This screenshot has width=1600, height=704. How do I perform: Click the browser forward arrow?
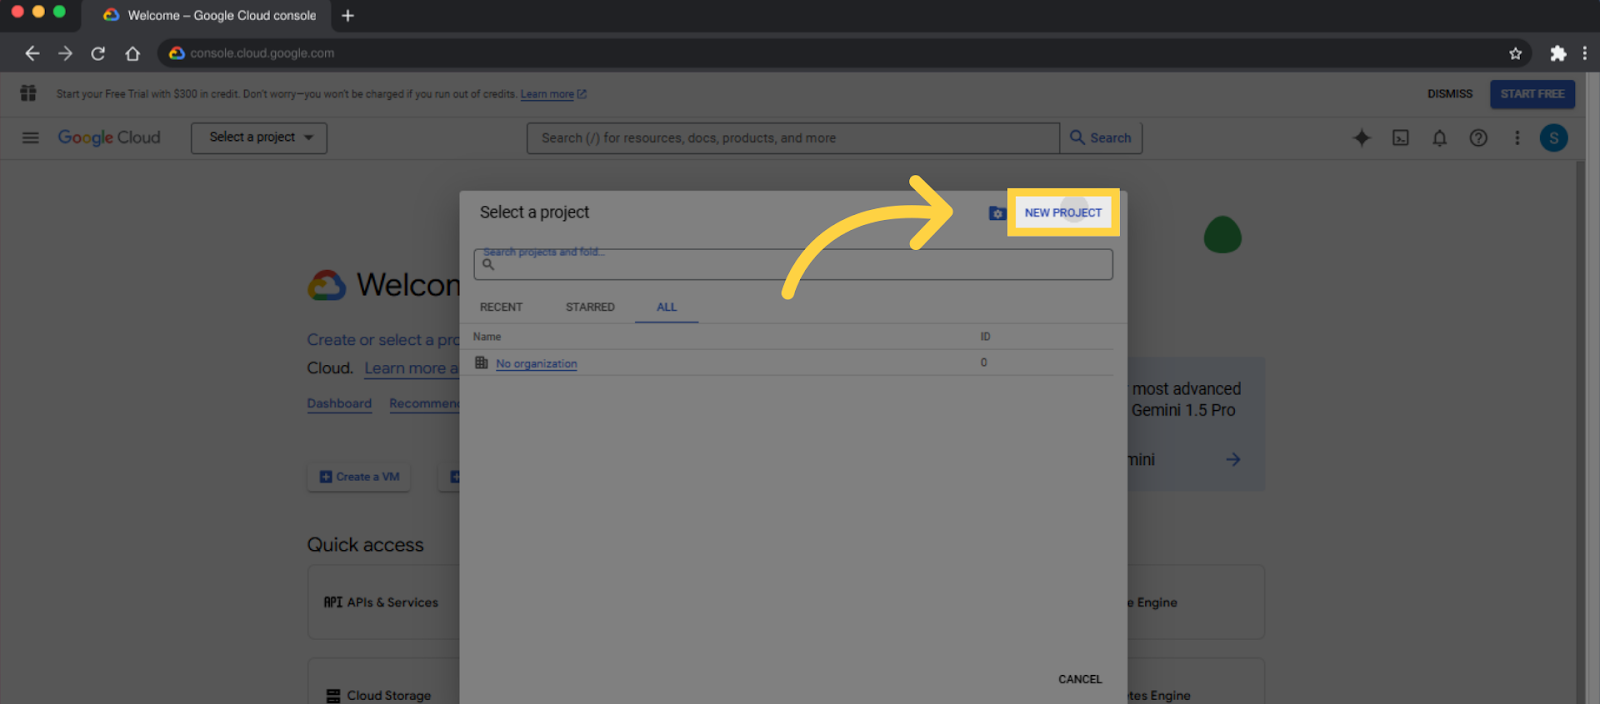click(x=65, y=53)
